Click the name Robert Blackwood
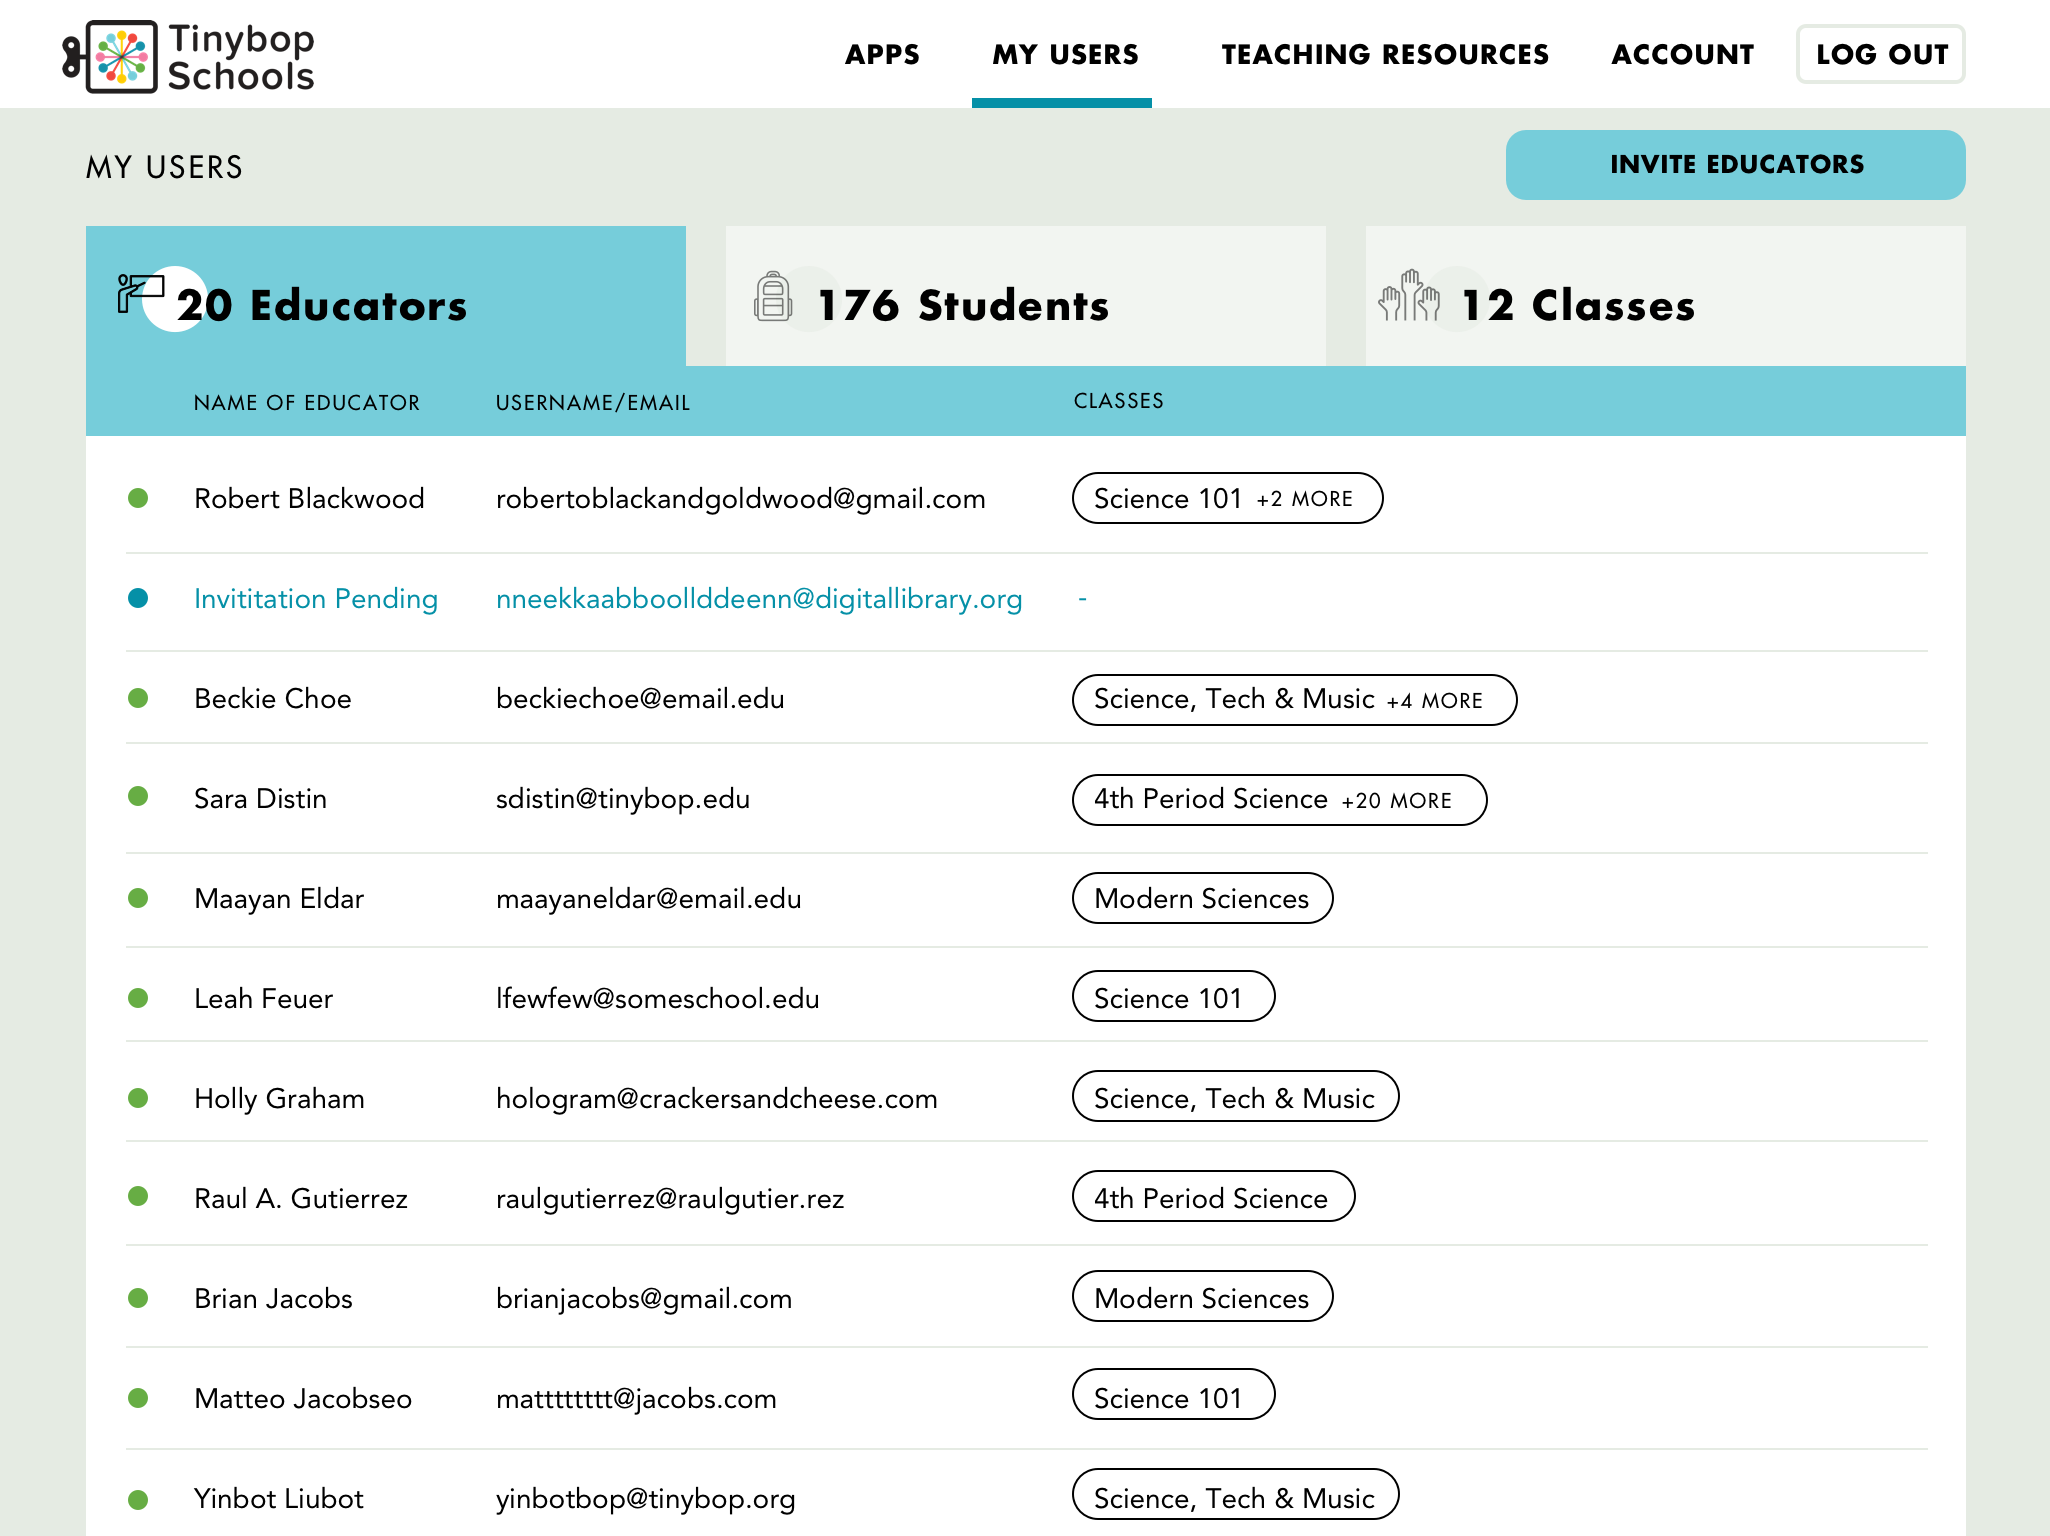The height and width of the screenshot is (1536, 2050). [309, 498]
